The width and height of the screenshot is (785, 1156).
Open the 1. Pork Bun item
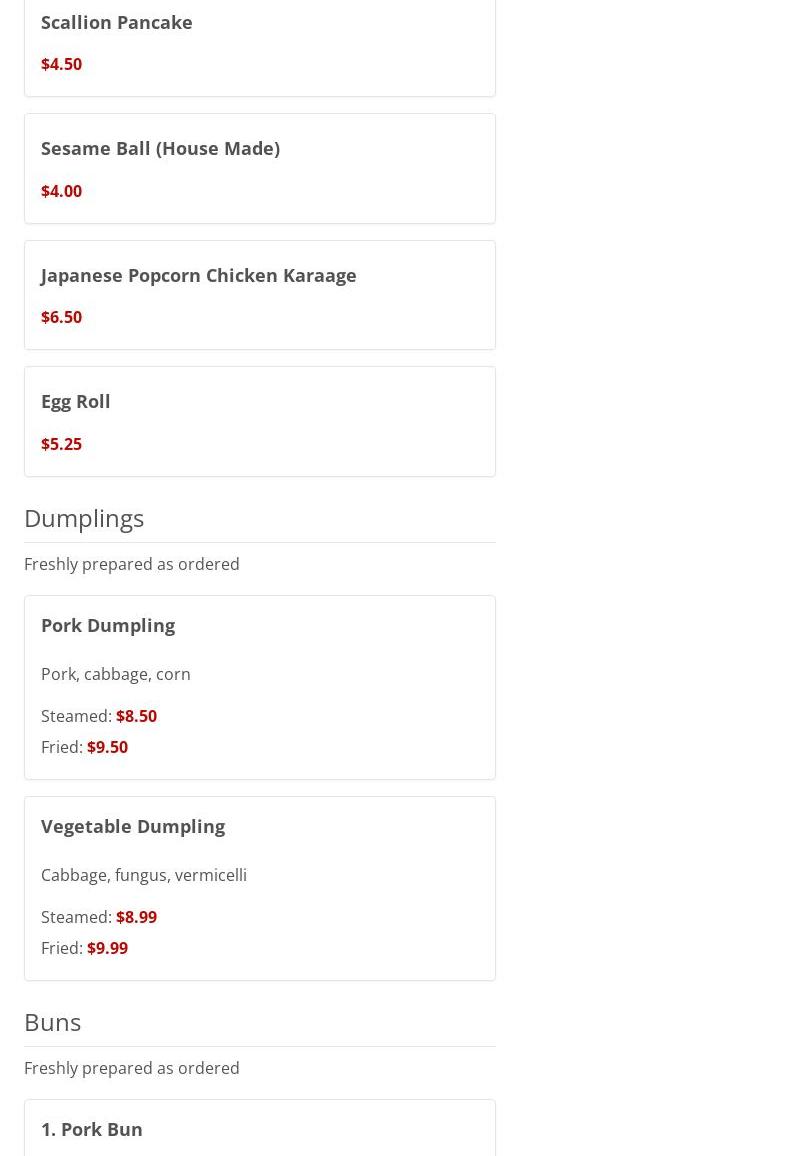click(x=92, y=1129)
